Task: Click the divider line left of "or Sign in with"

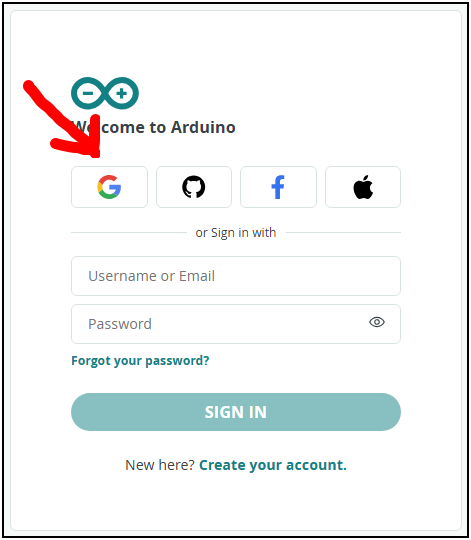Action: (x=129, y=232)
